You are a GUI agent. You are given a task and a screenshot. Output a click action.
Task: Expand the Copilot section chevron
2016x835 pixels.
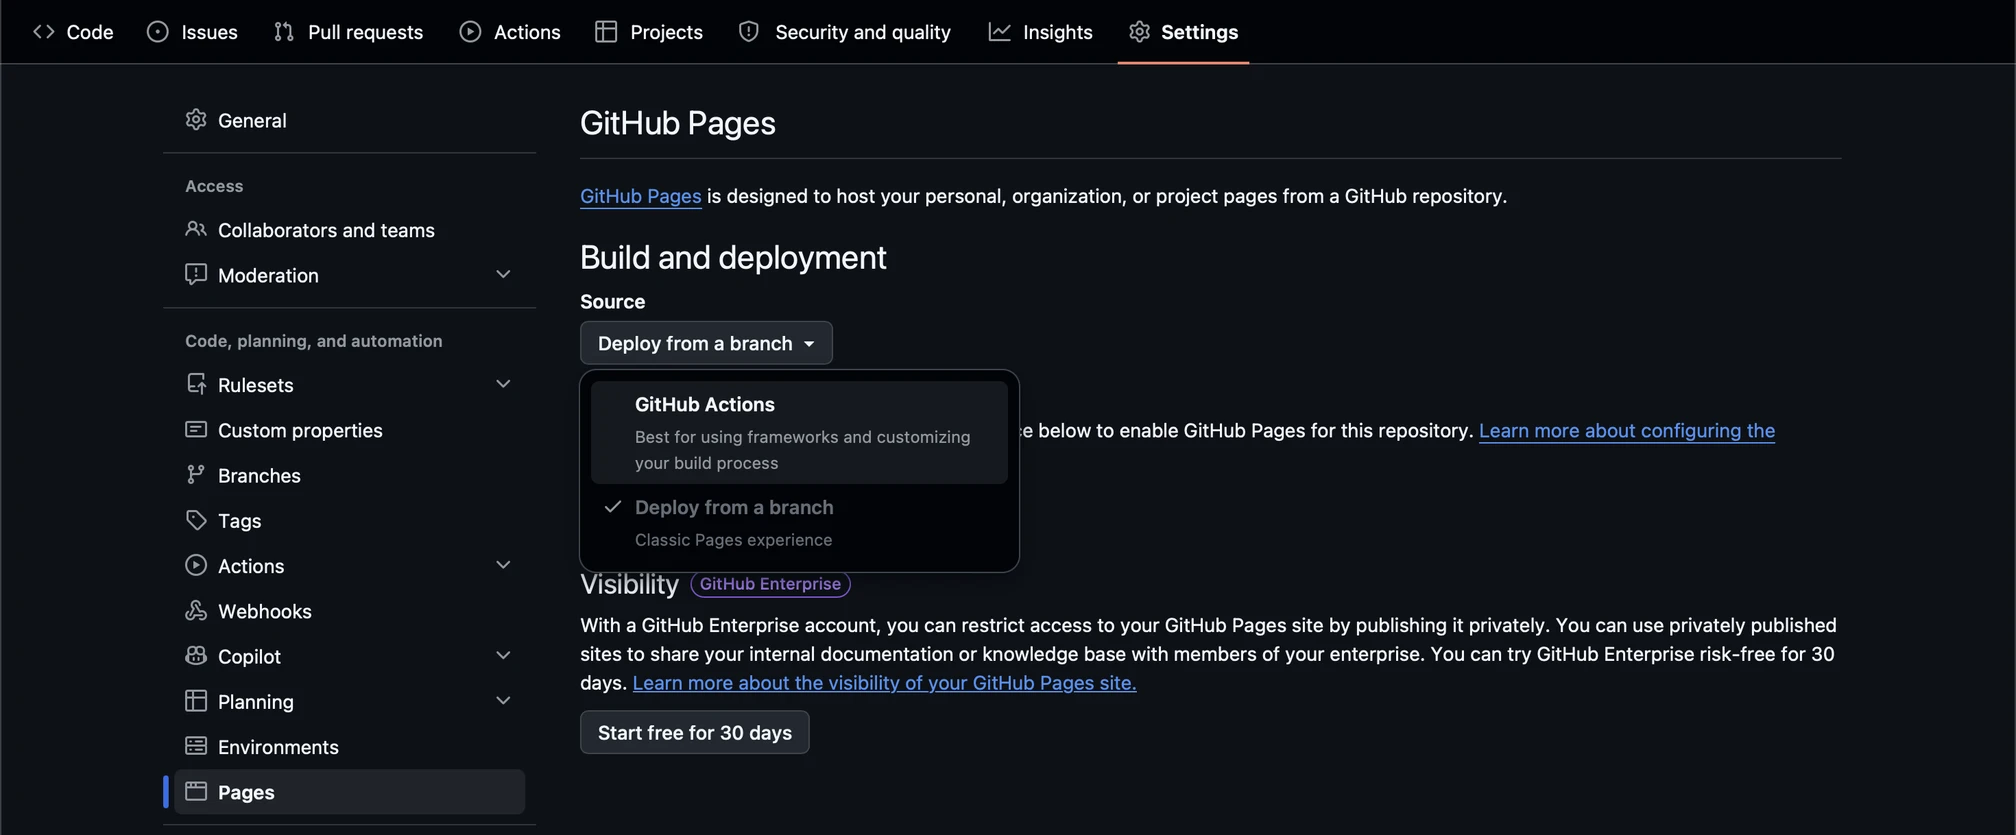503,655
